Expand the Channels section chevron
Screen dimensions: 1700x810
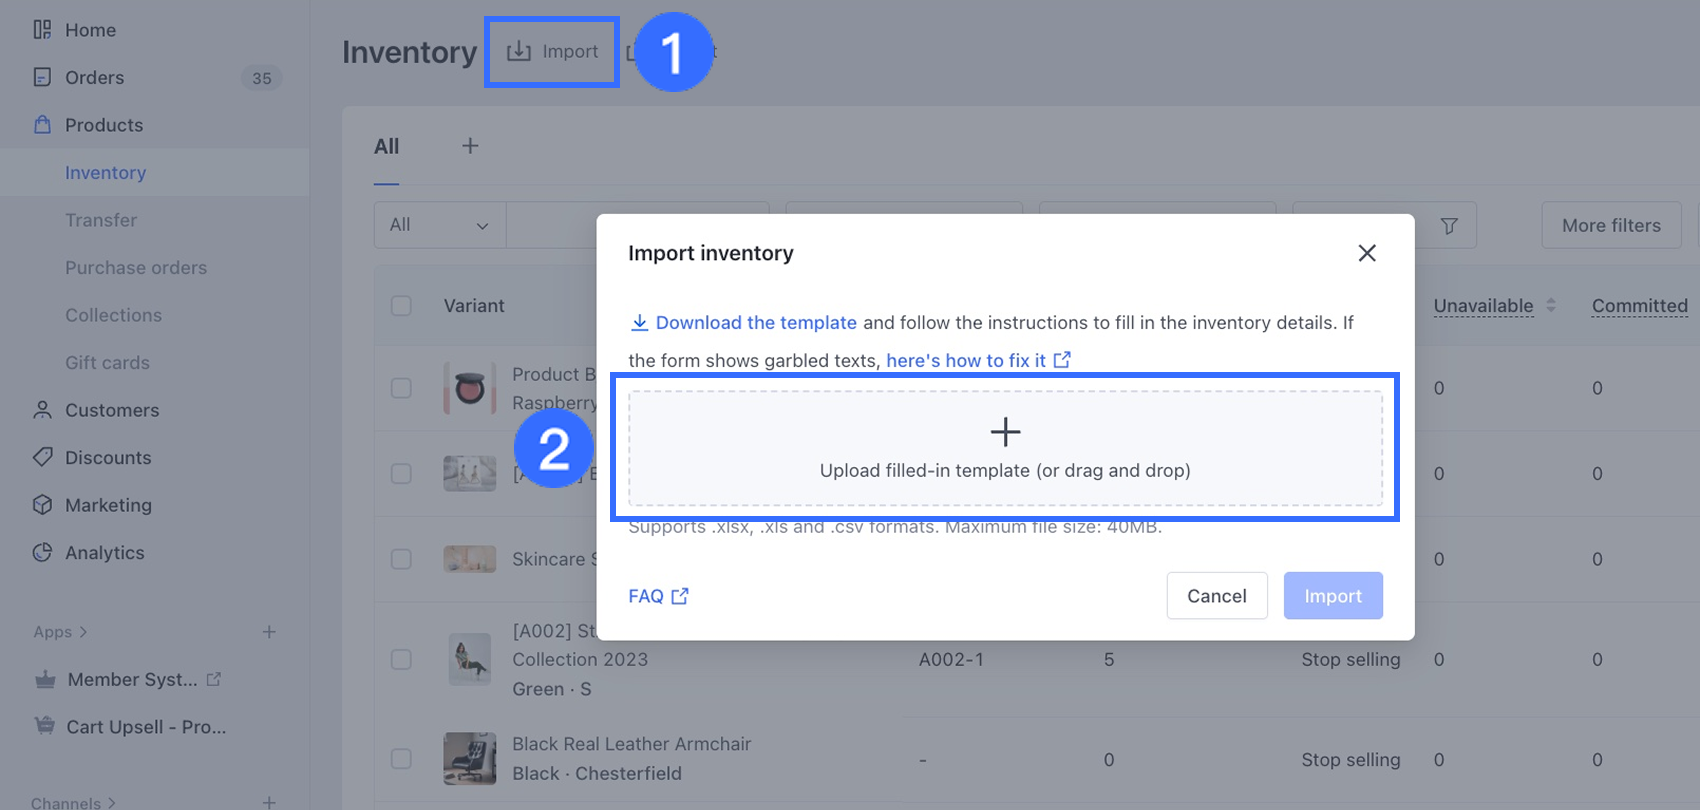(111, 802)
